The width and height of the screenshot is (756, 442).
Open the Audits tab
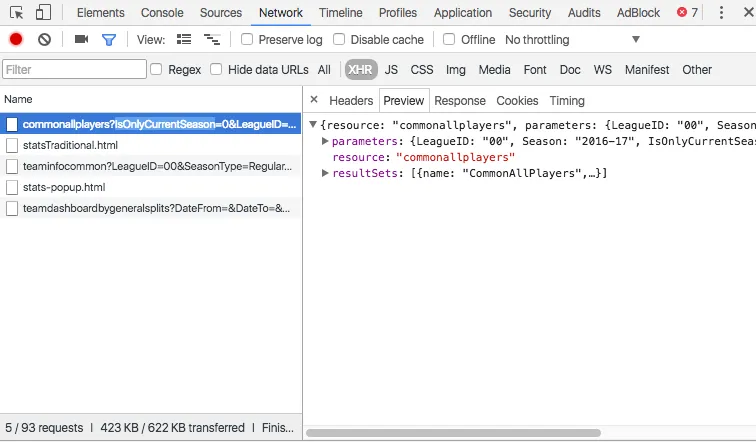coord(584,13)
